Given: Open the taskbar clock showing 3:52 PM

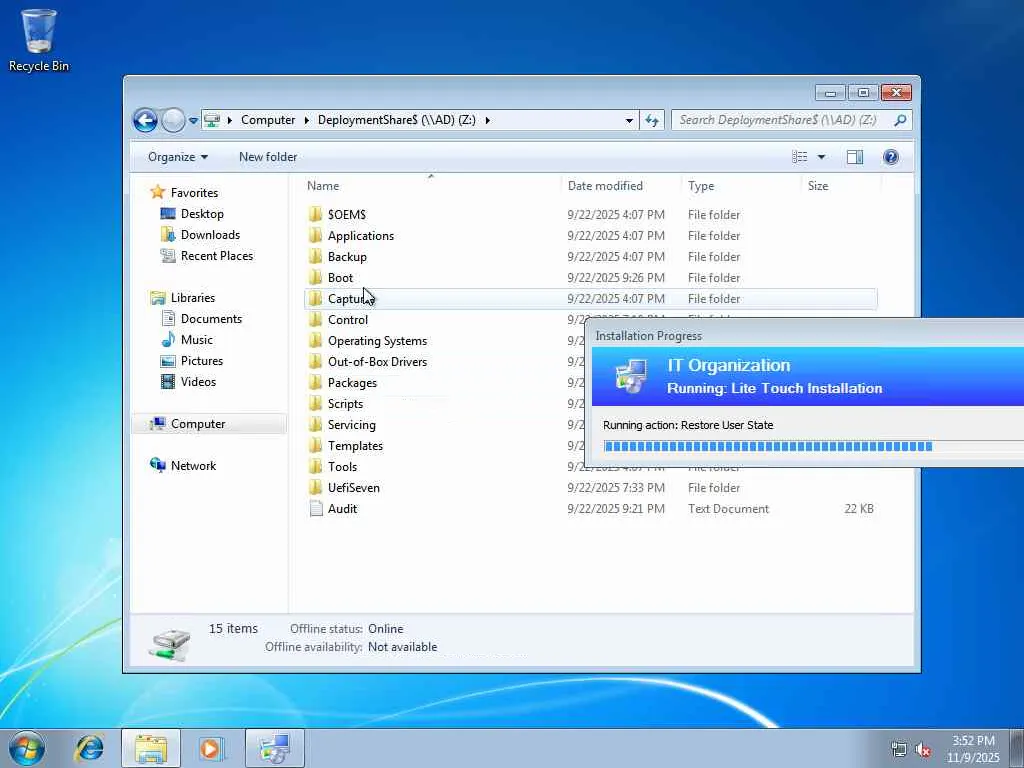Looking at the screenshot, I should pyautogui.click(x=973, y=749).
